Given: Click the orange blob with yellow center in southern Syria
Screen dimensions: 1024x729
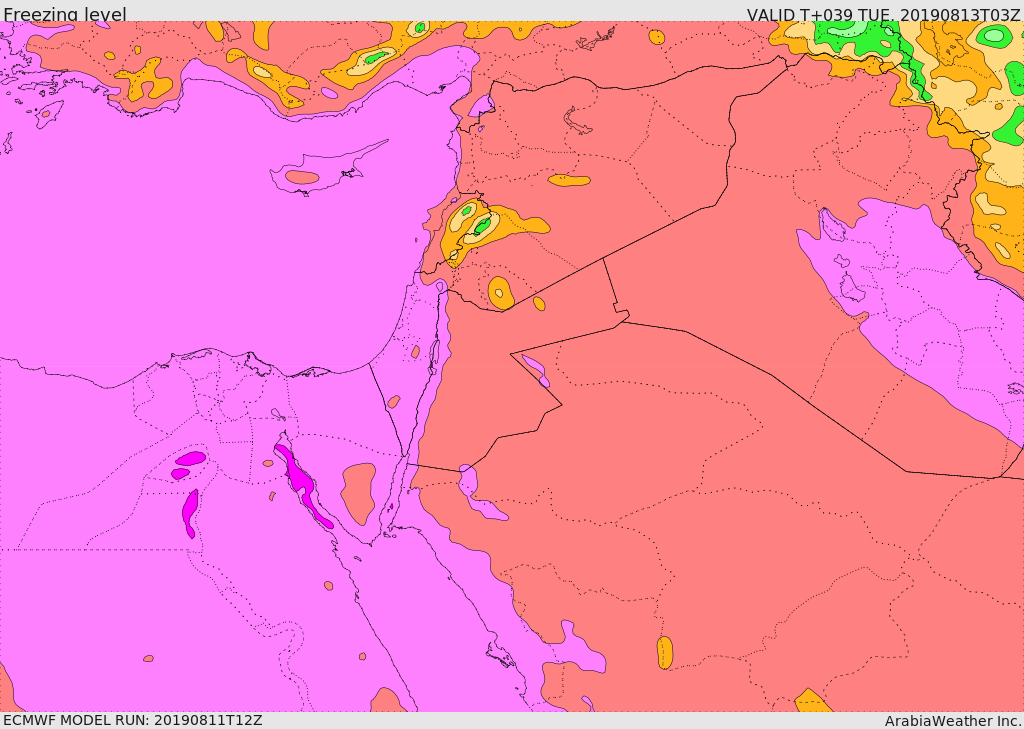Looking at the screenshot, I should pos(500,292).
